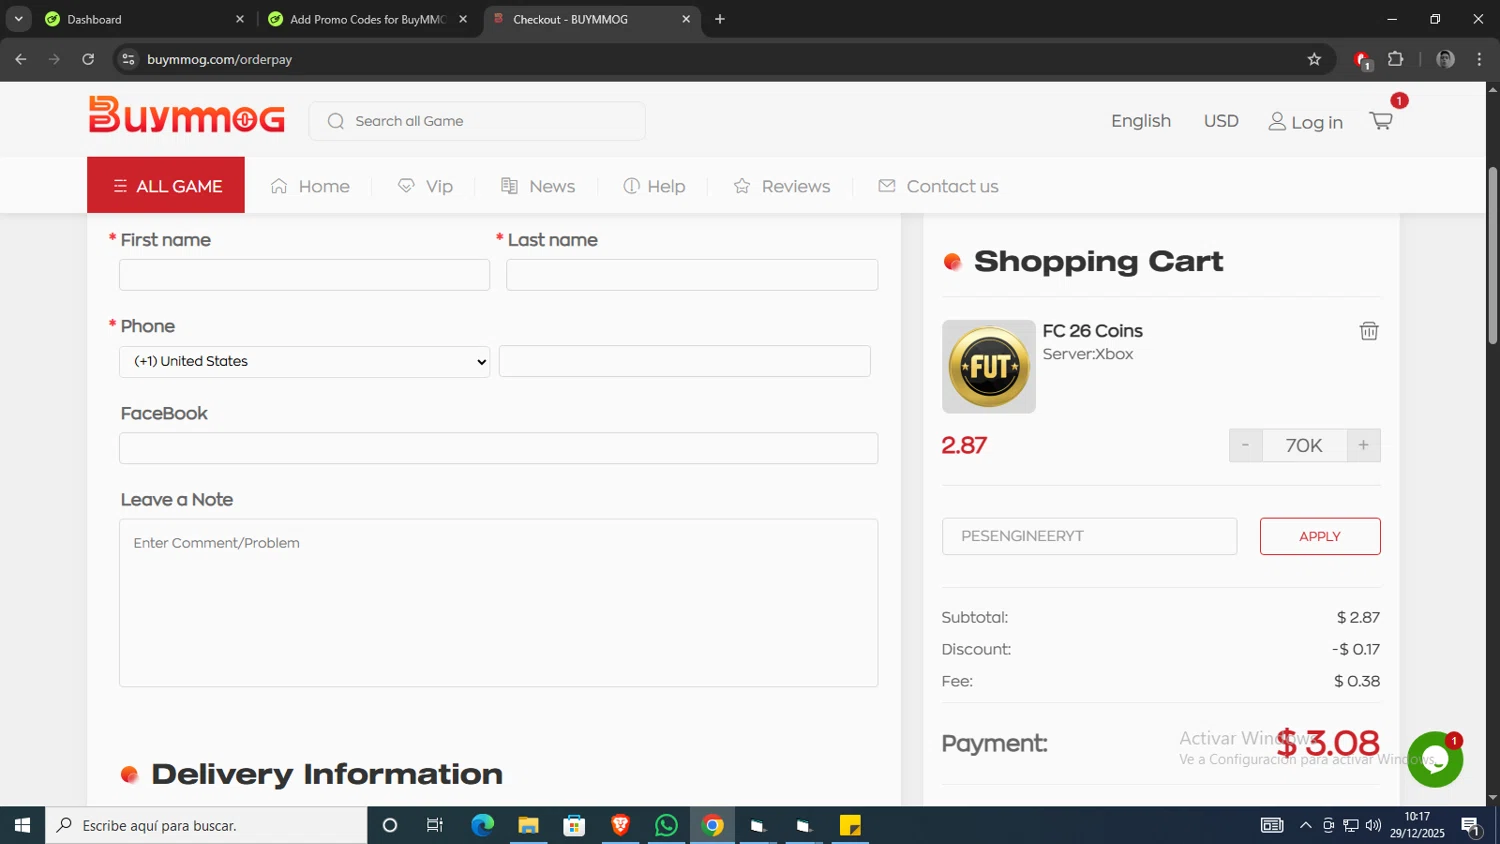Click Log in
The height and width of the screenshot is (844, 1500).
1305,122
